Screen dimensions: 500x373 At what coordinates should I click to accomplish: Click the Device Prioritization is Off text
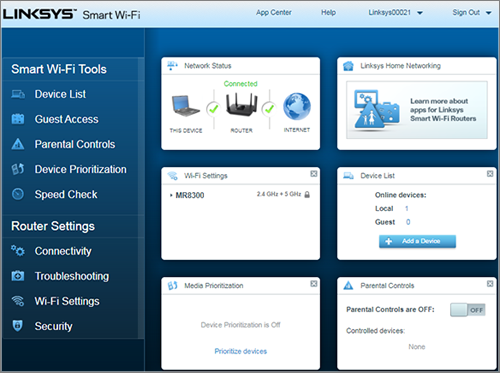241,325
